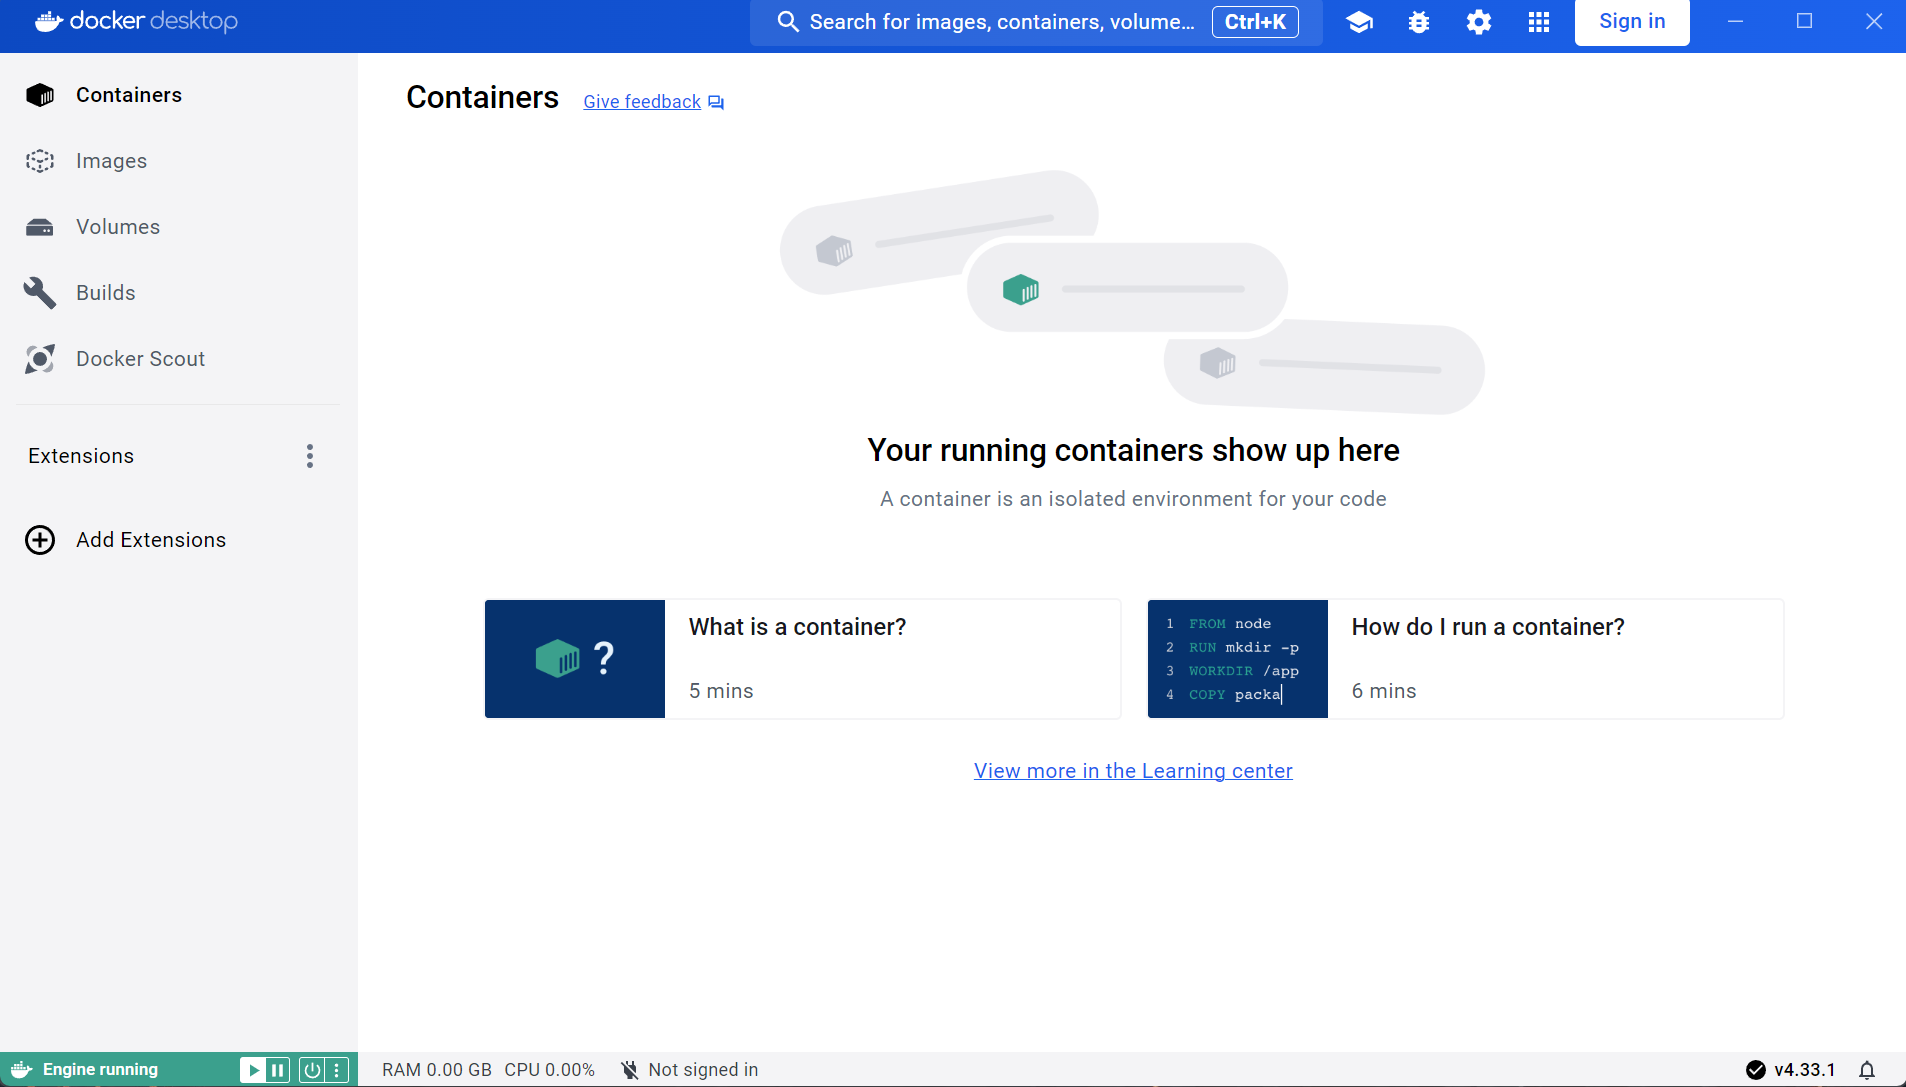This screenshot has height=1087, width=1906.
Task: Close the Docker Desktop window
Action: (1874, 21)
